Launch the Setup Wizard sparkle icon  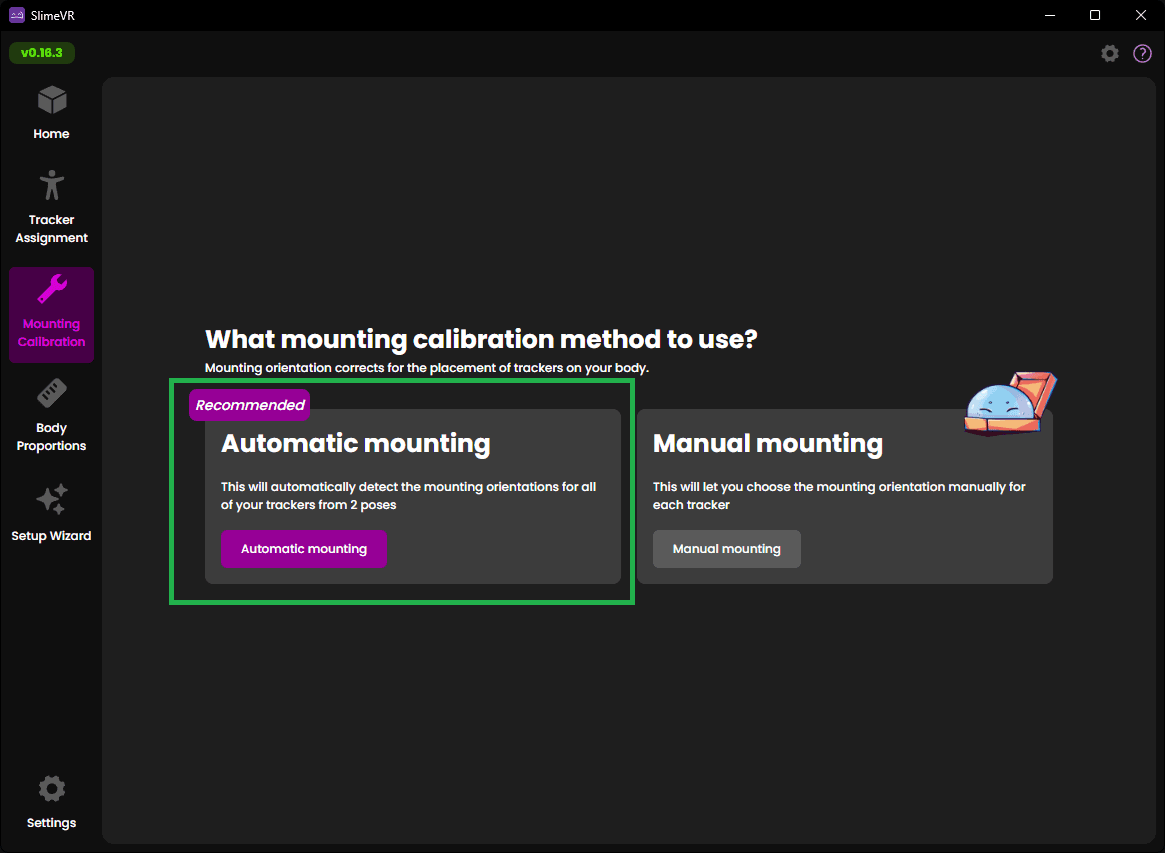click(x=51, y=500)
